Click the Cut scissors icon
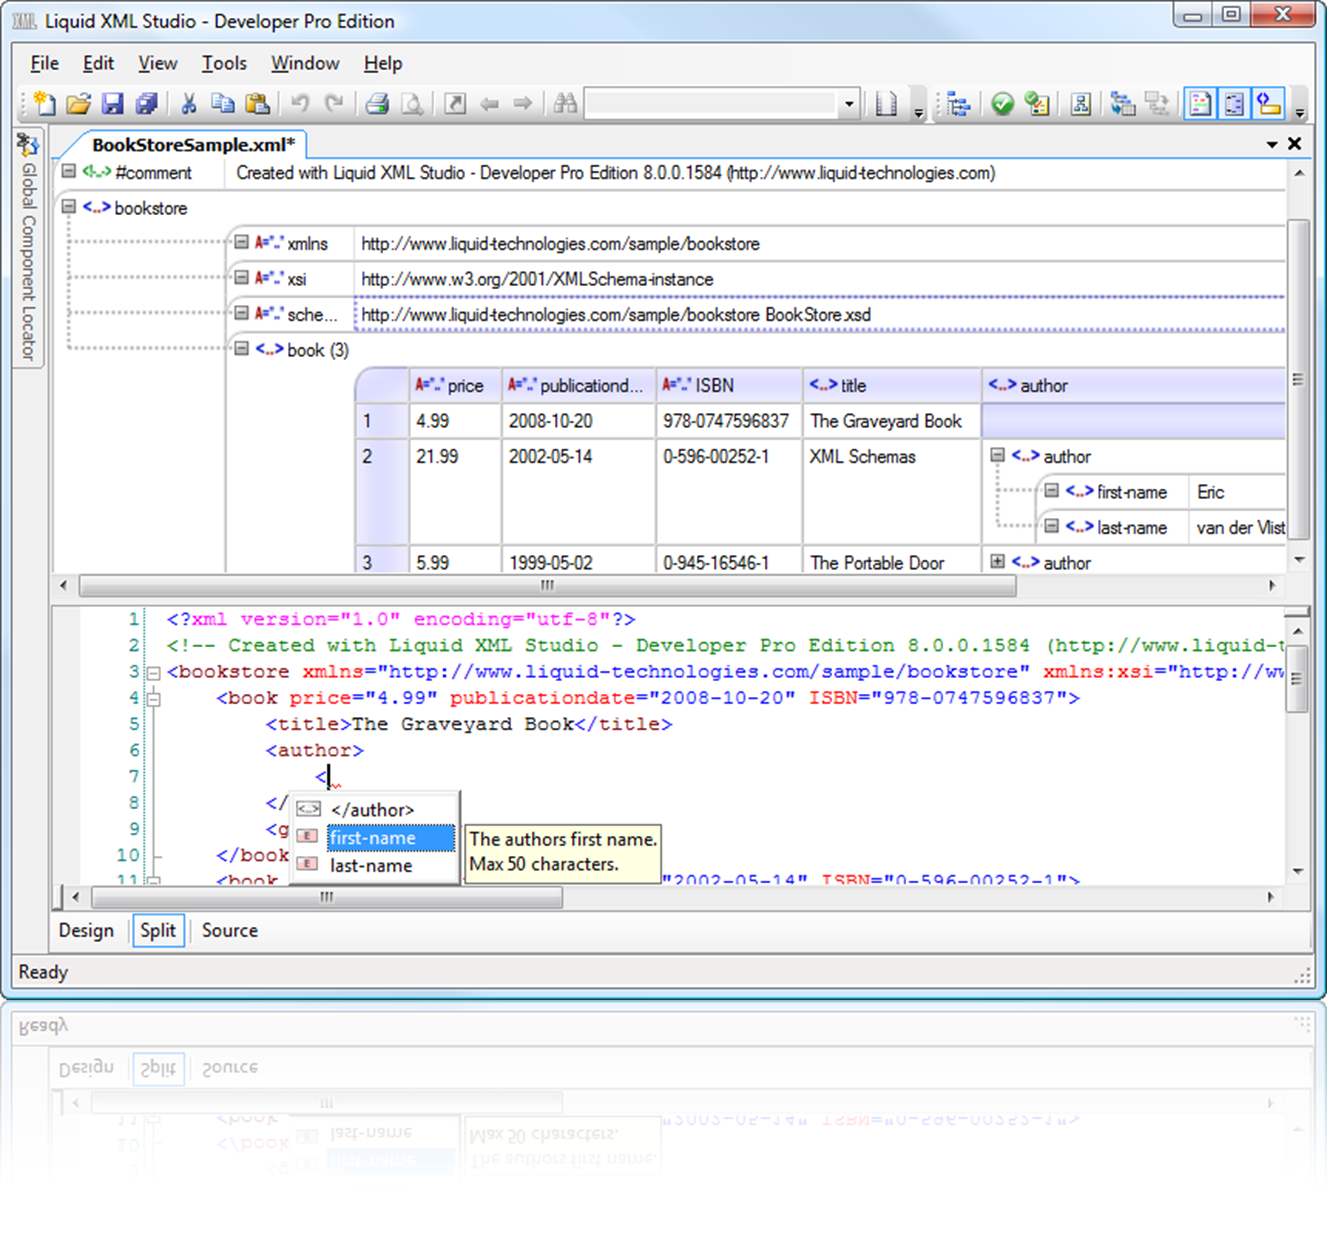The height and width of the screenshot is (1240, 1327). pos(188,103)
